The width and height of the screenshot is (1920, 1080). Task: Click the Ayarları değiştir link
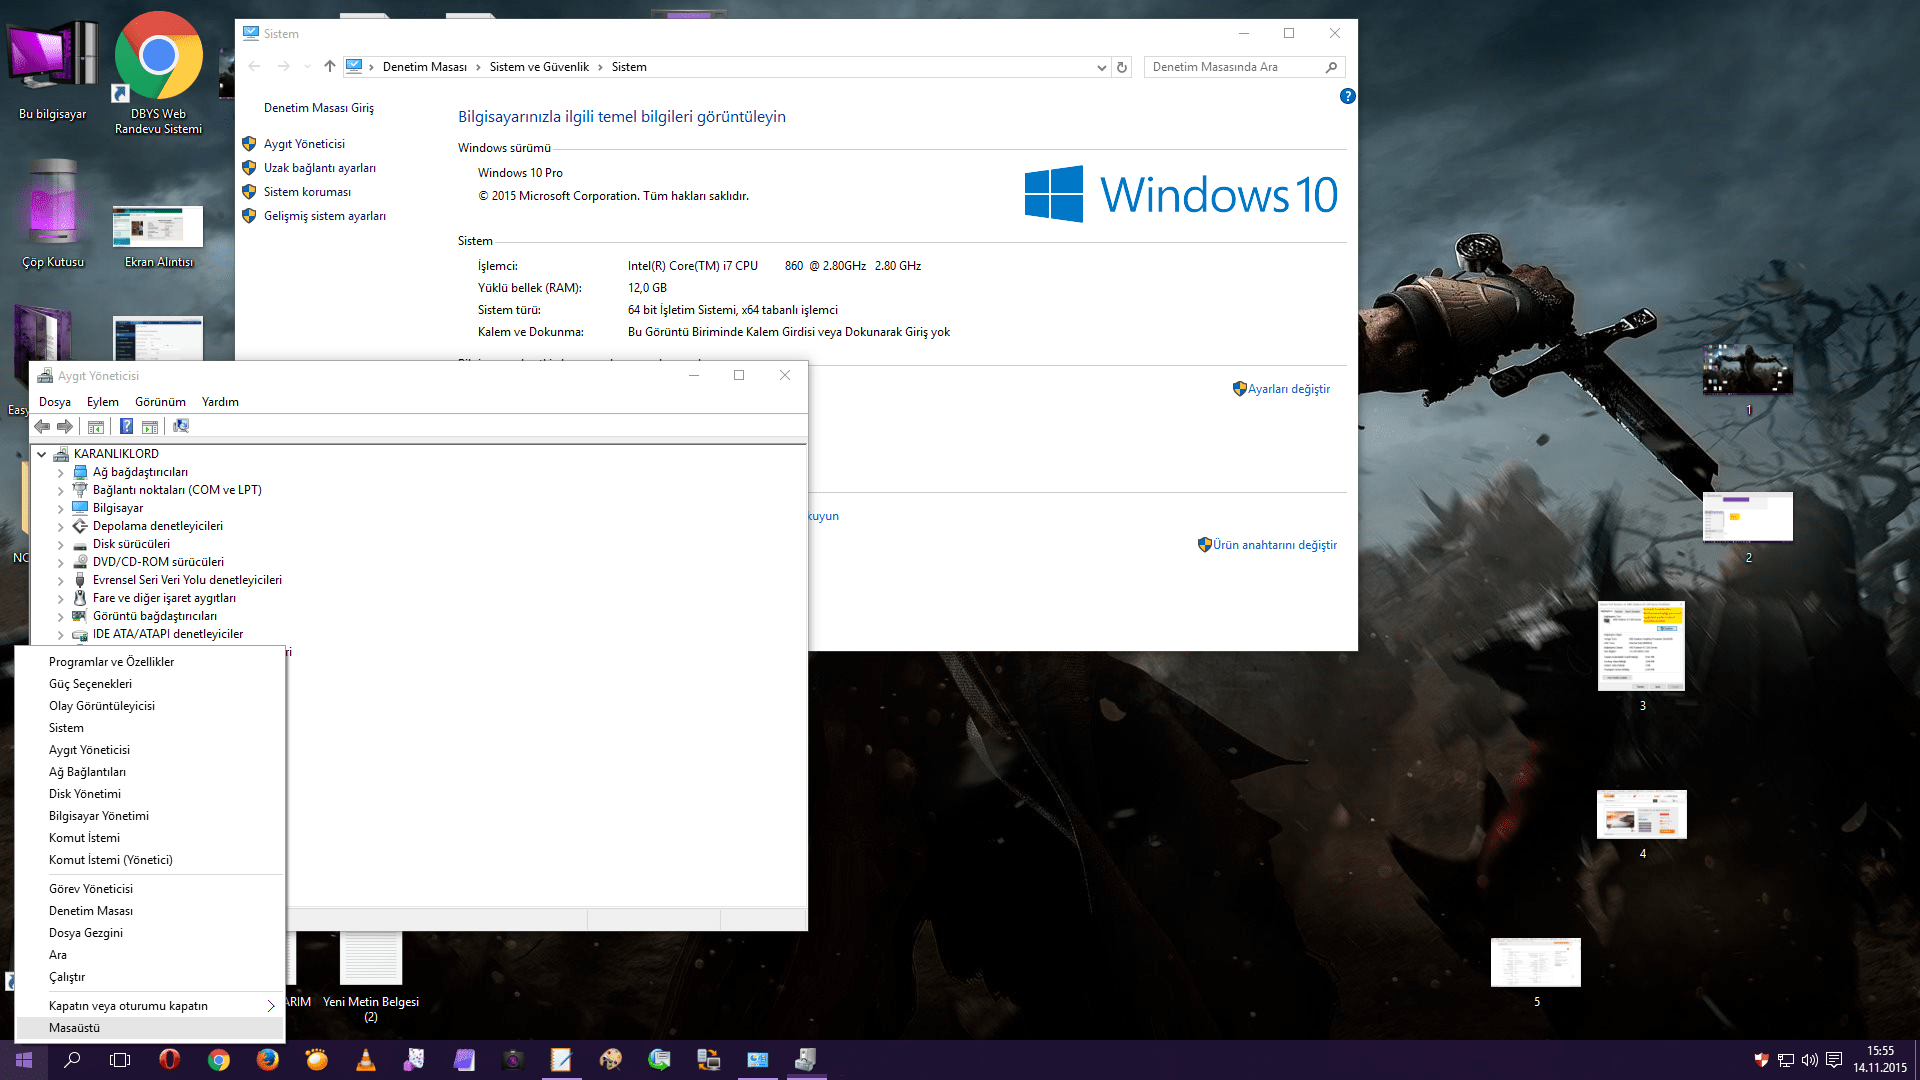pyautogui.click(x=1288, y=389)
